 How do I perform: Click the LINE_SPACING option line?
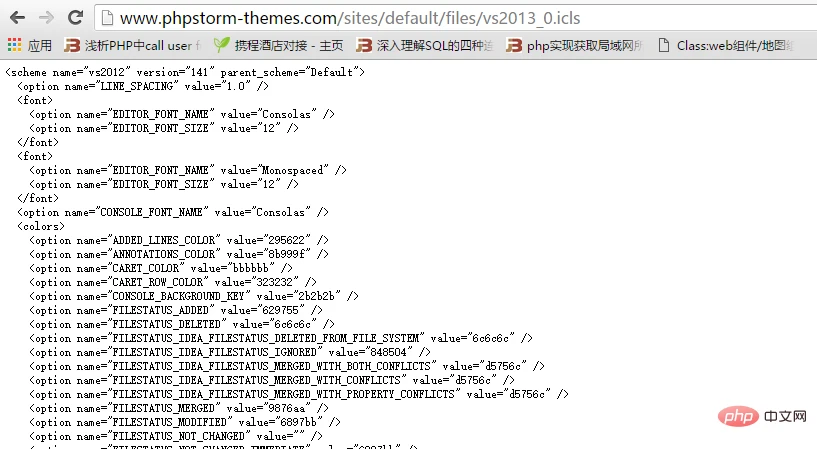click(x=143, y=86)
